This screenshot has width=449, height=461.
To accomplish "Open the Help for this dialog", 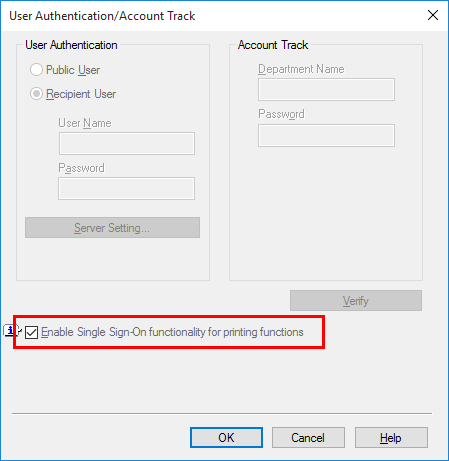I will pyautogui.click(x=391, y=438).
